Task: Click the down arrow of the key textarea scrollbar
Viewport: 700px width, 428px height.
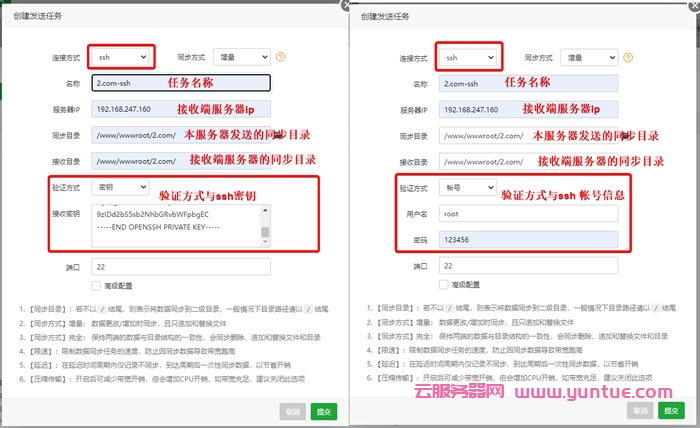Action: coord(265,240)
